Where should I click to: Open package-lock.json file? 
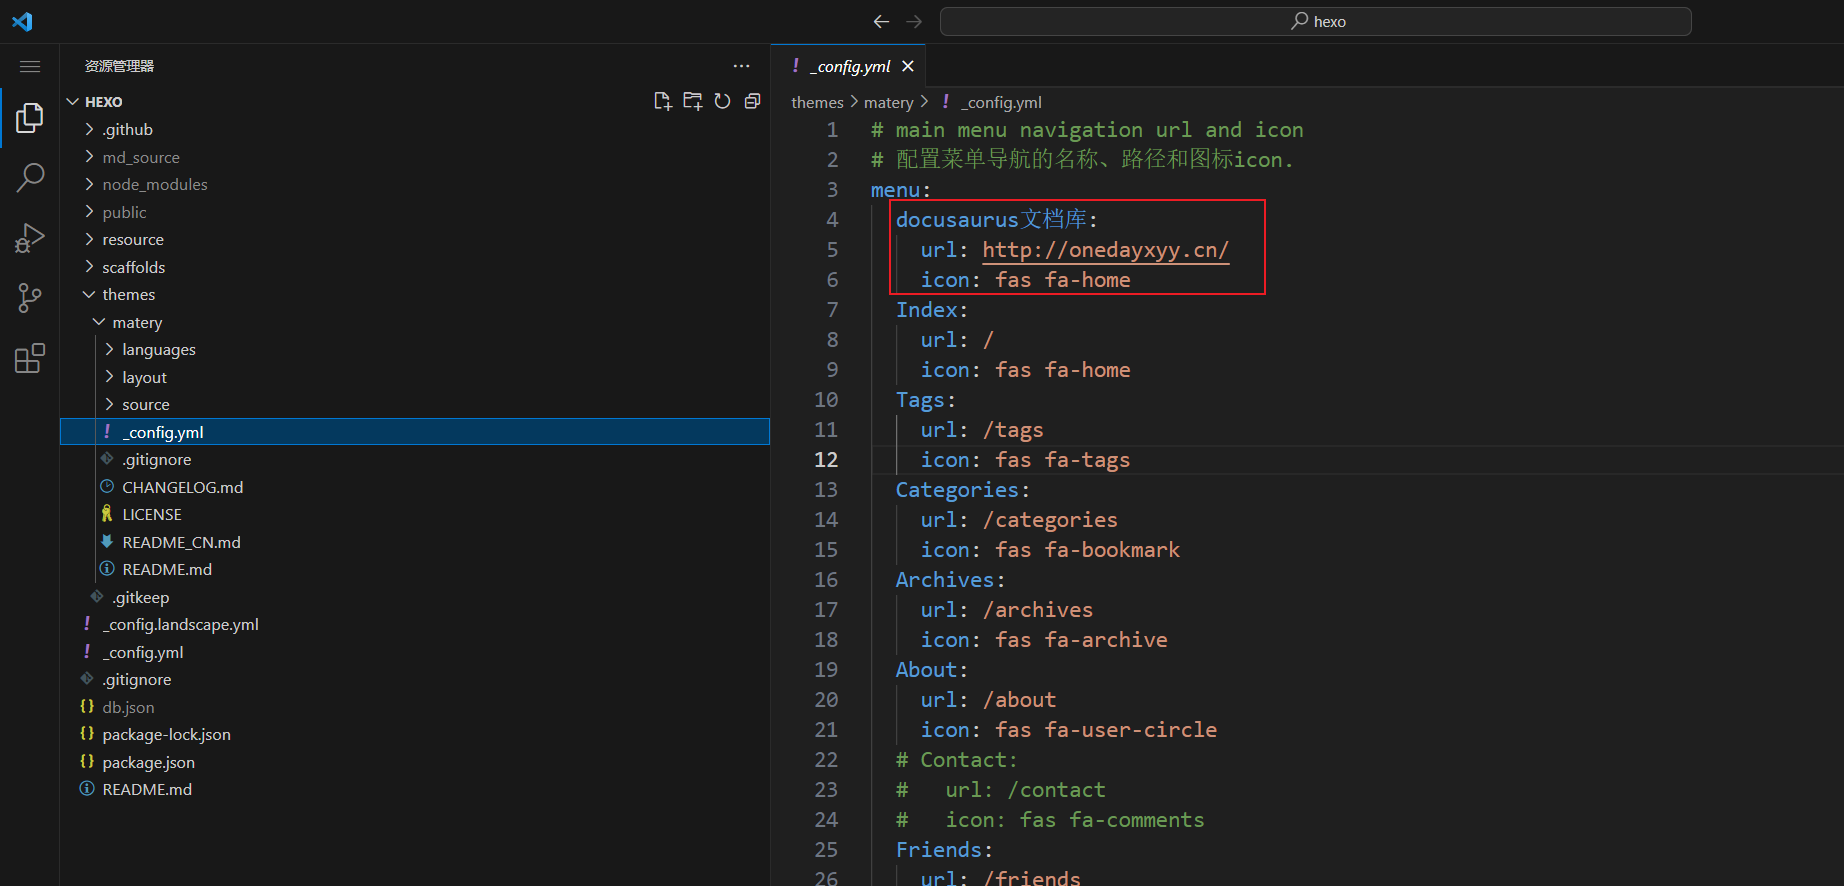(415, 734)
